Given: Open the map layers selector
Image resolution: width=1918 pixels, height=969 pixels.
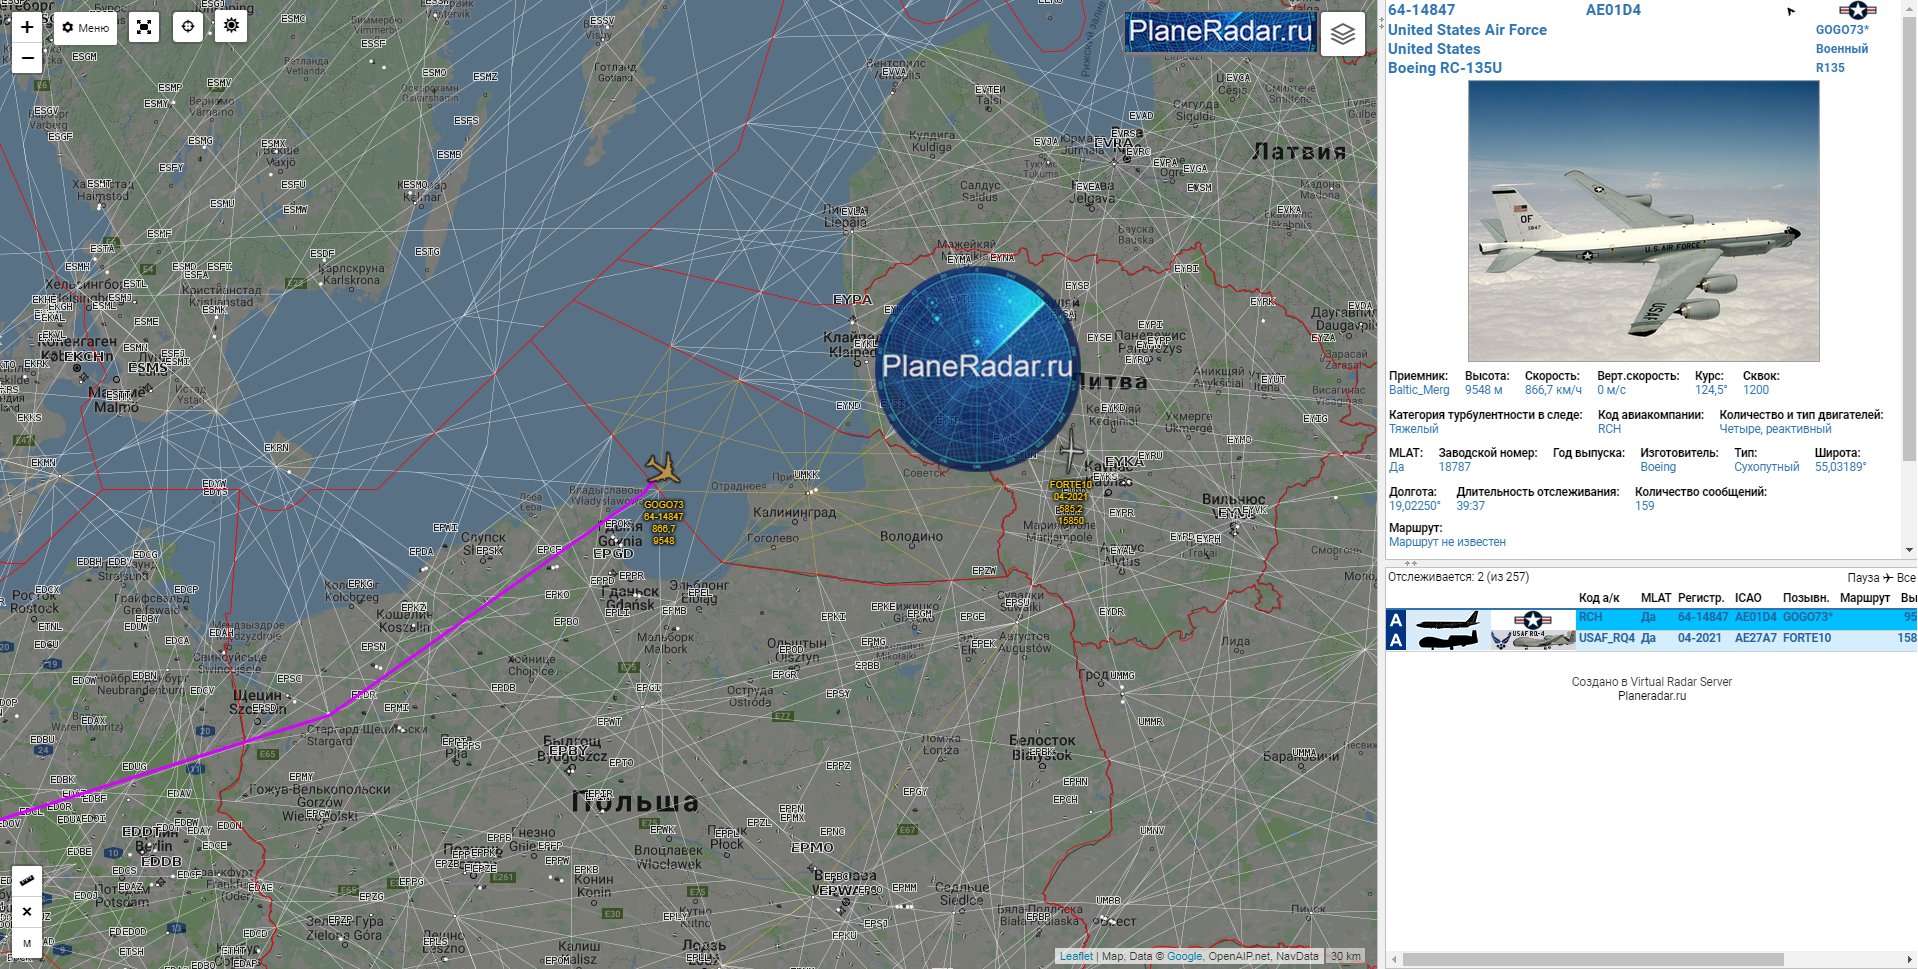Looking at the screenshot, I should [1342, 35].
